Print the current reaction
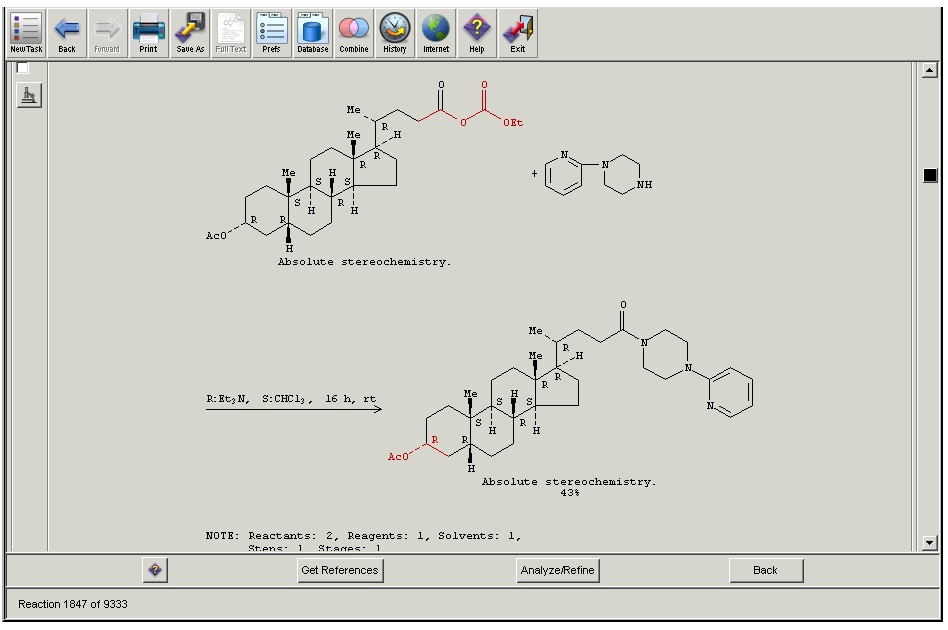This screenshot has height=630, width=948. pyautogui.click(x=148, y=33)
